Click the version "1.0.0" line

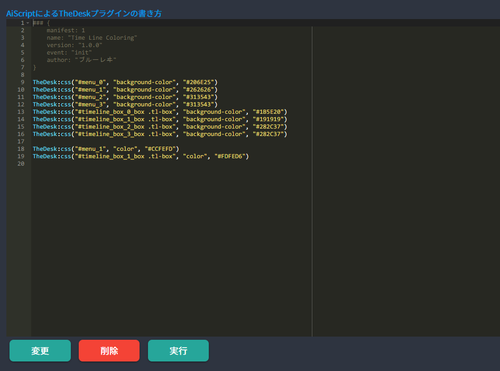74,45
